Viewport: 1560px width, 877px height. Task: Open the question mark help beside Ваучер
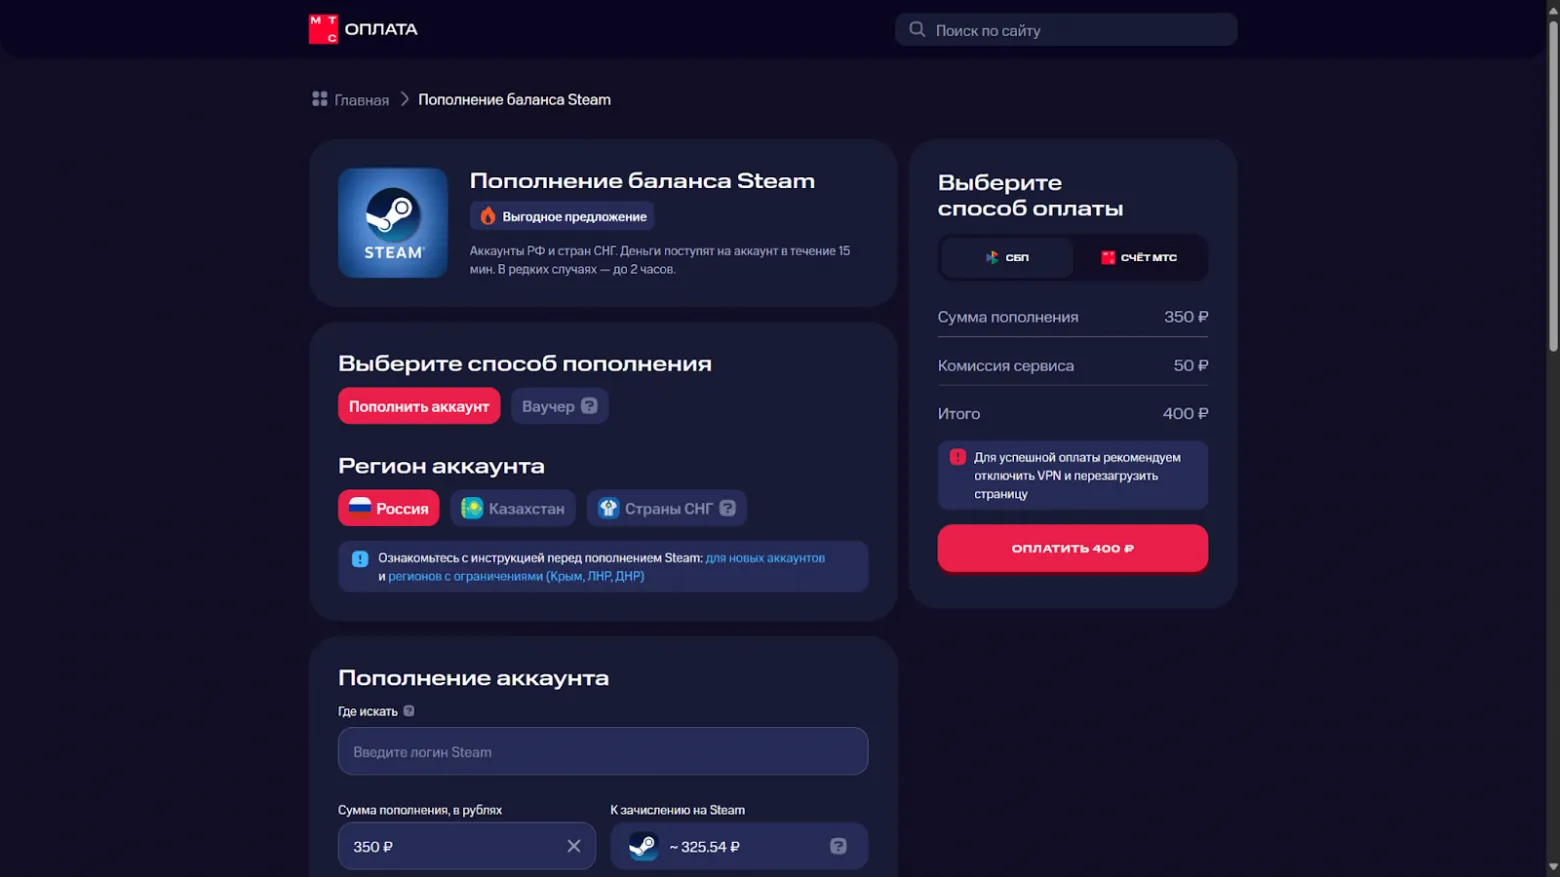pyautogui.click(x=589, y=405)
